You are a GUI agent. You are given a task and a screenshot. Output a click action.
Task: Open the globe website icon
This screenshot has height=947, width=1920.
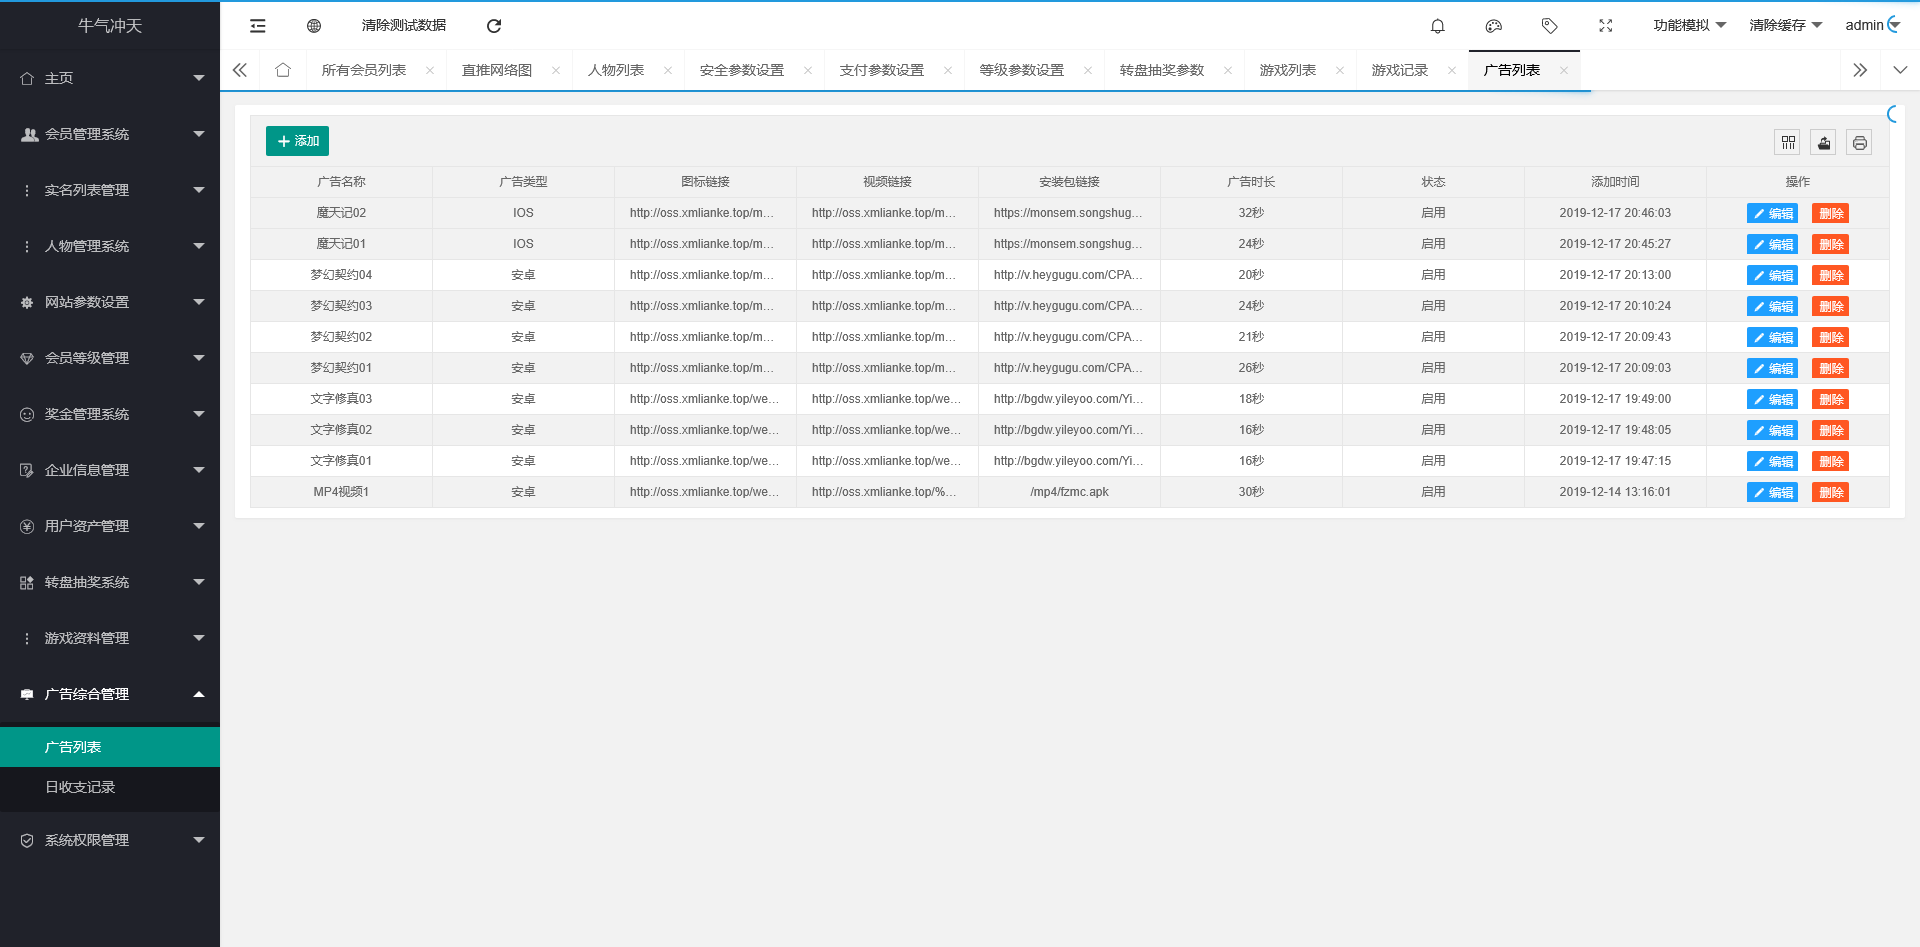(x=314, y=26)
